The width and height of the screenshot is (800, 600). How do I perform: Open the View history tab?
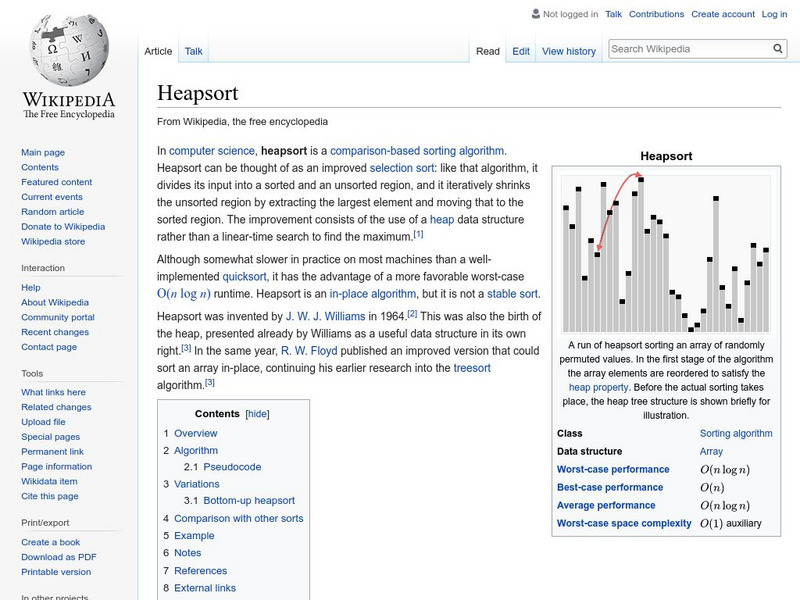tap(568, 51)
